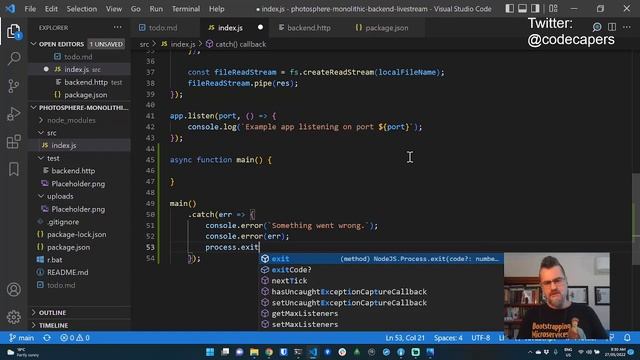640x360 pixels.
Task: Open Placeholder.png in uploads folder
Action: click(78, 209)
